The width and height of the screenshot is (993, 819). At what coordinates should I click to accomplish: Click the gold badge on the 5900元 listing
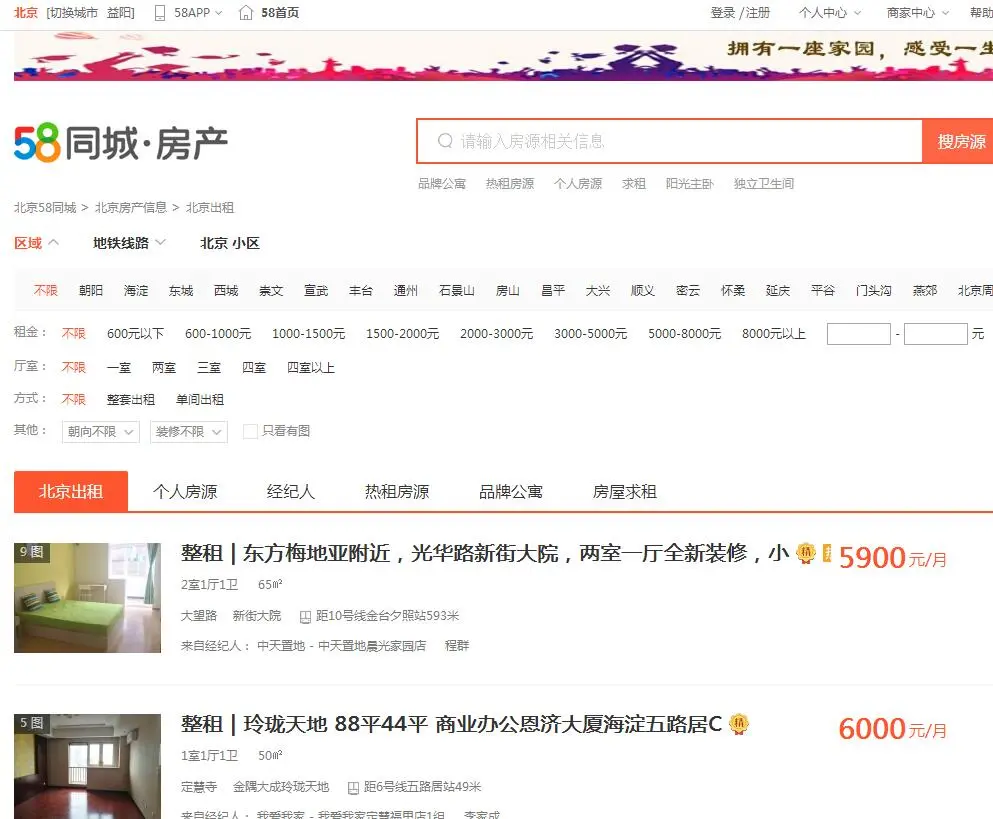pyautogui.click(x=806, y=553)
